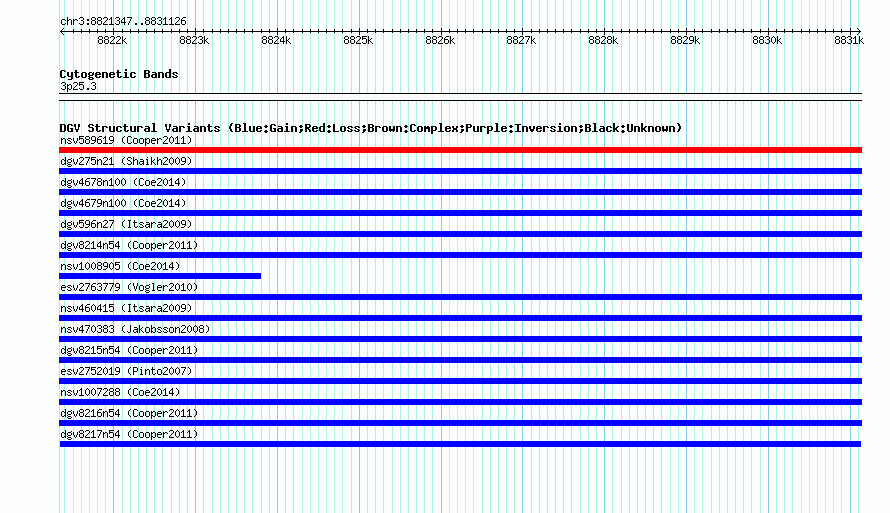Screen dimensions: 890x513
Task: Click the nsv589619 (Cooper2011) label
Action: point(126,140)
